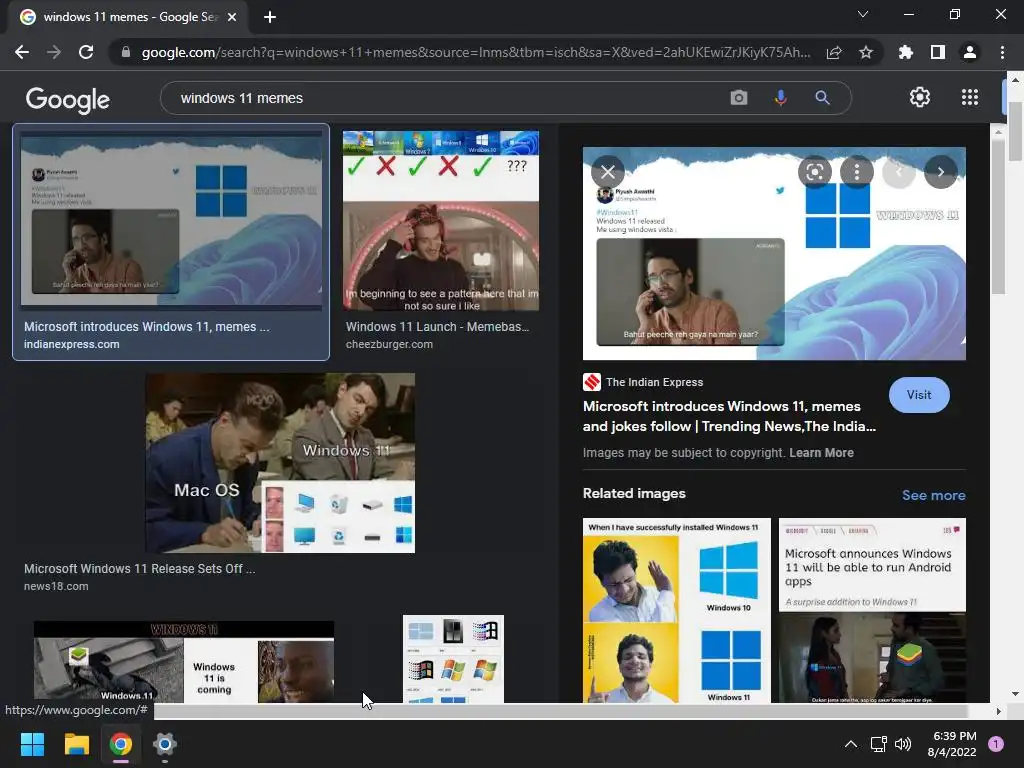Image resolution: width=1024 pixels, height=768 pixels.
Task: Open Chrome extensions puzzle icon
Action: point(906,52)
